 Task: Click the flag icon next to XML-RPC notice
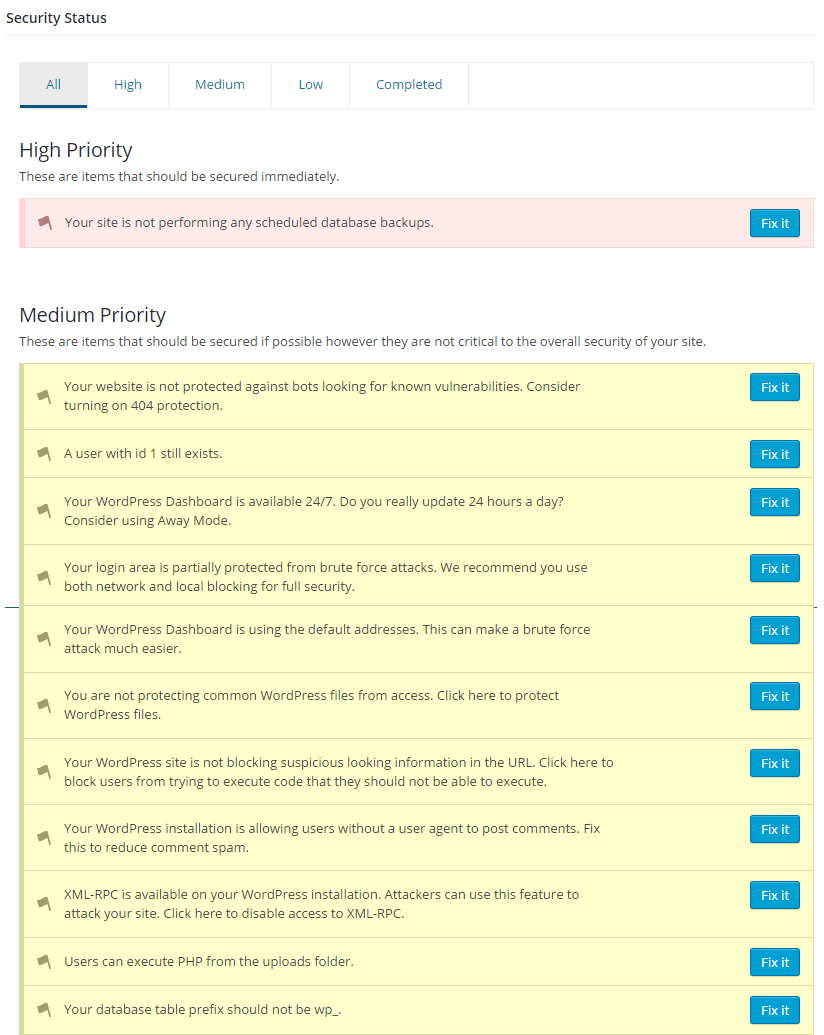click(x=43, y=904)
